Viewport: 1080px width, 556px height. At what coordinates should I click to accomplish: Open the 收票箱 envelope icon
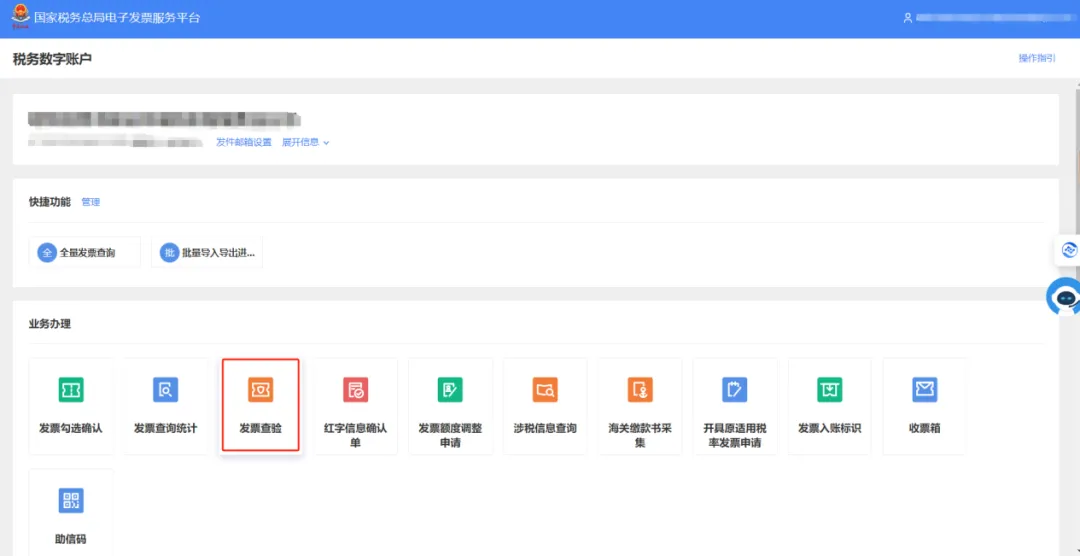click(x=925, y=390)
